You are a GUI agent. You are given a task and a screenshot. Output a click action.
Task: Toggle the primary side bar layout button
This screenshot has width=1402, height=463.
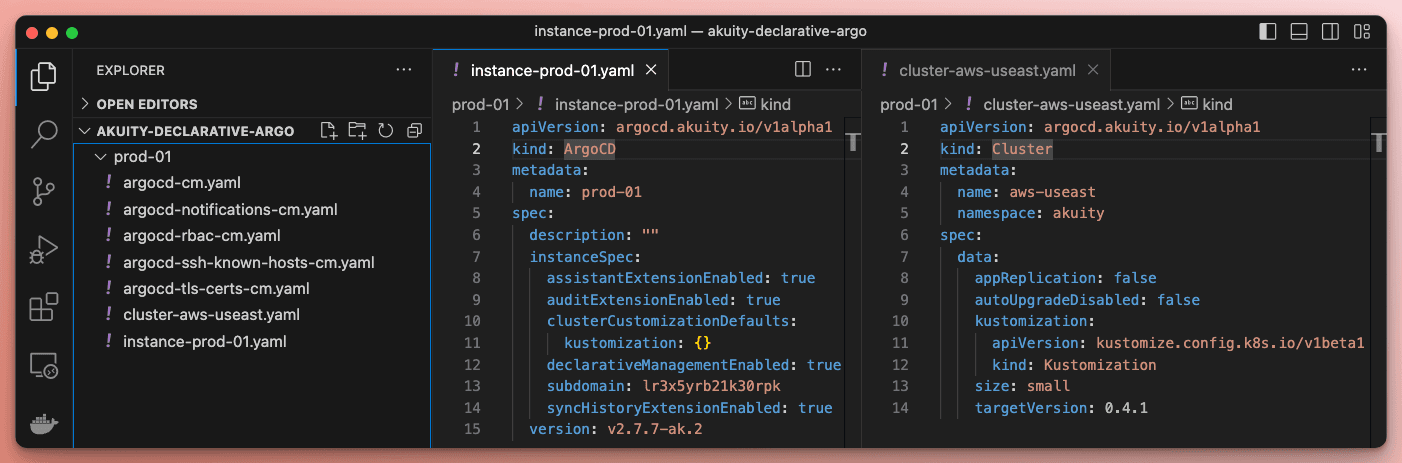1269,31
